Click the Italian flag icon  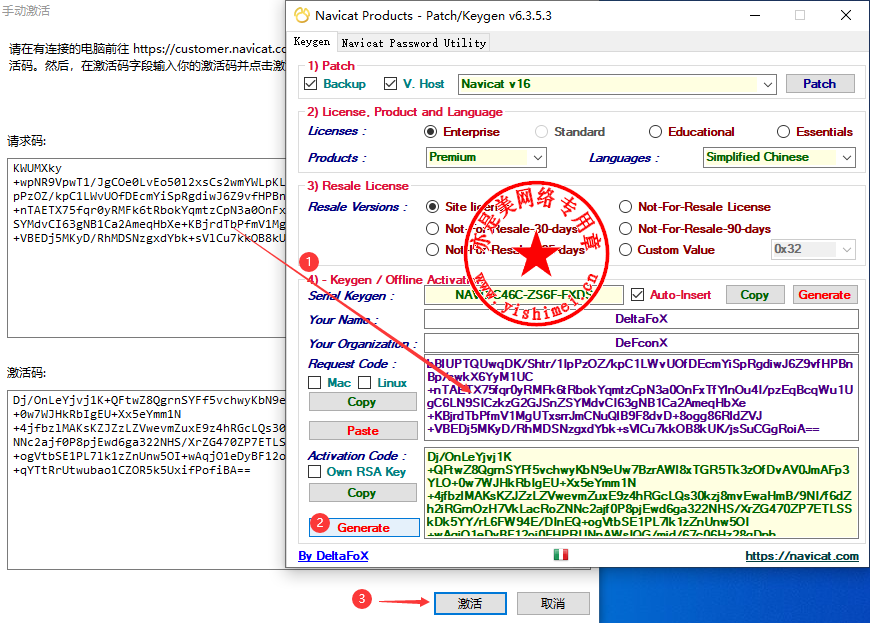point(560,555)
